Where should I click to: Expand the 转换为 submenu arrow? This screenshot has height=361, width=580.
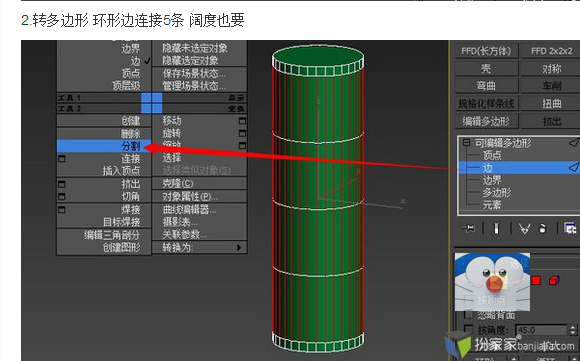point(239,247)
